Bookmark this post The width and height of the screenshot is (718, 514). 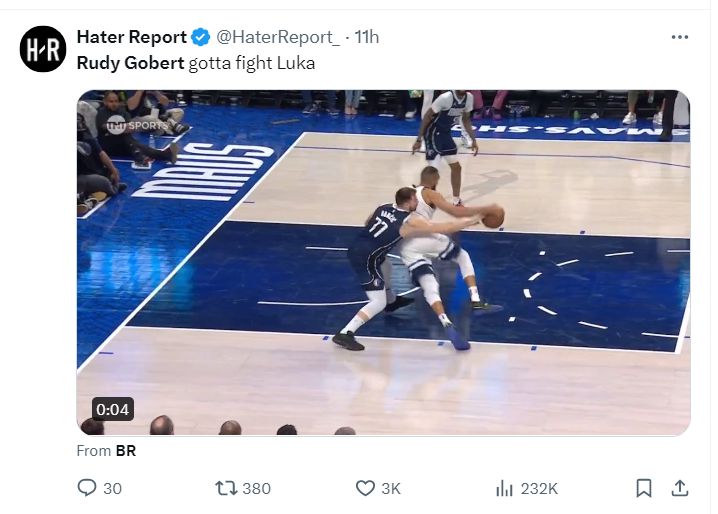(644, 488)
